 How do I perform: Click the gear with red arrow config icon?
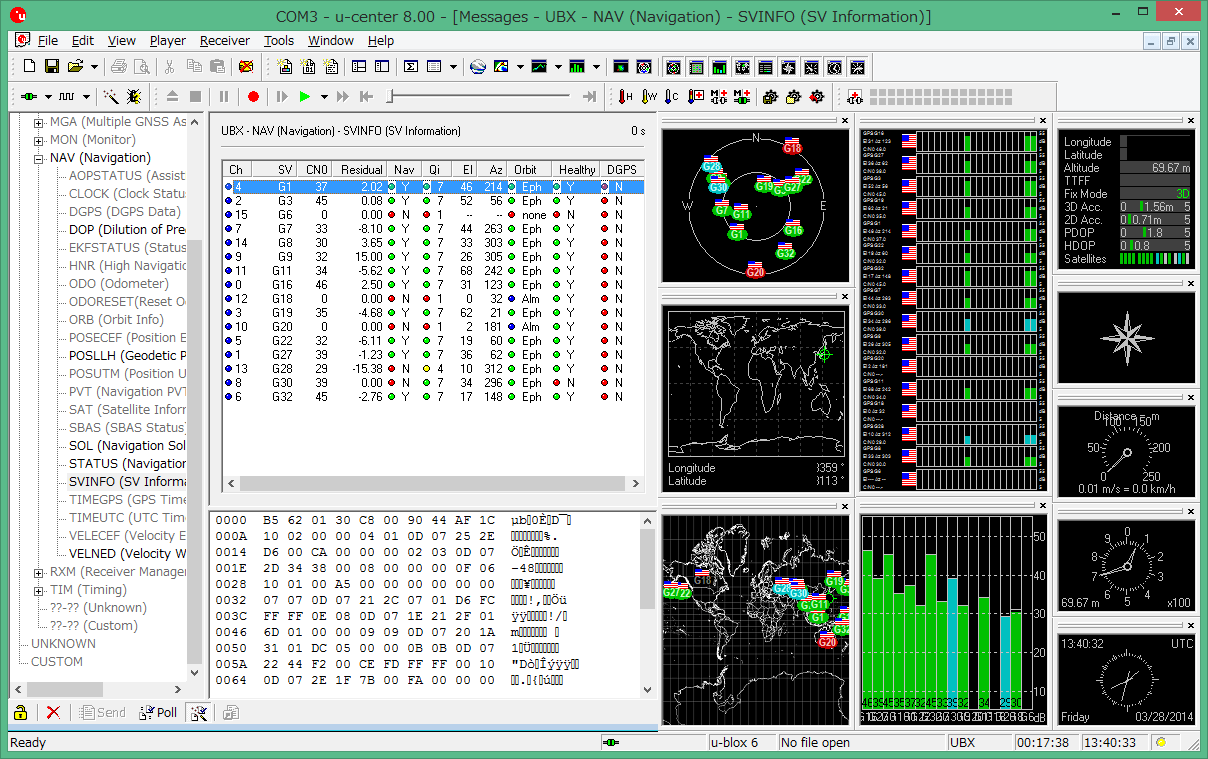tap(817, 97)
